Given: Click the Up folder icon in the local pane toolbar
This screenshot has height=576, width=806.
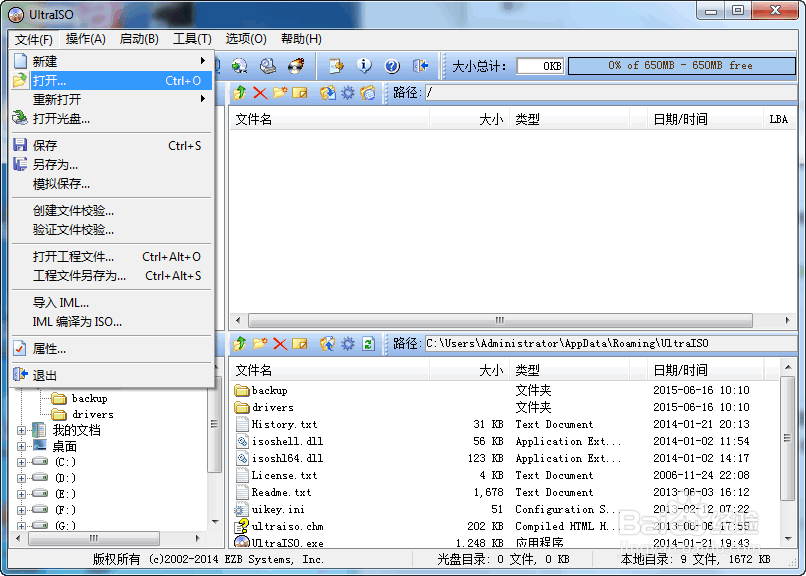Looking at the screenshot, I should (240, 344).
